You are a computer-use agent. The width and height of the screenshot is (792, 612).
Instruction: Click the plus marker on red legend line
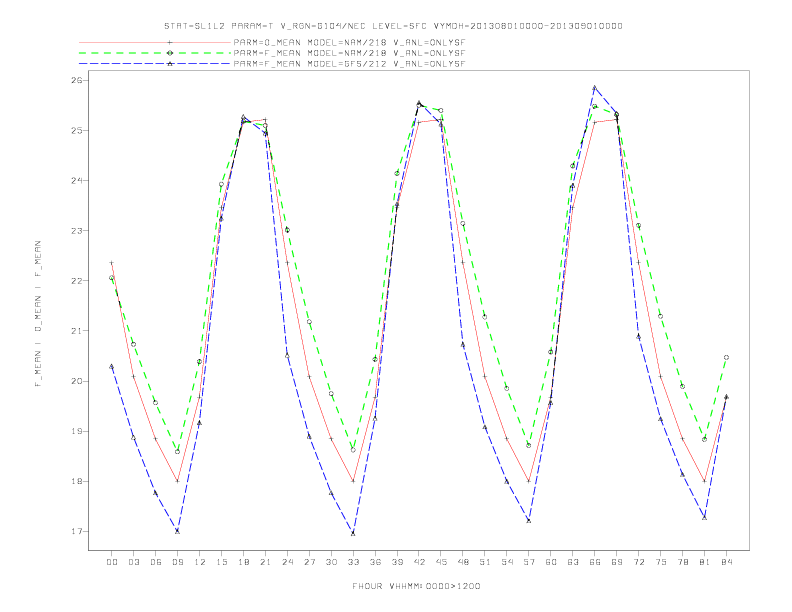pos(170,42)
